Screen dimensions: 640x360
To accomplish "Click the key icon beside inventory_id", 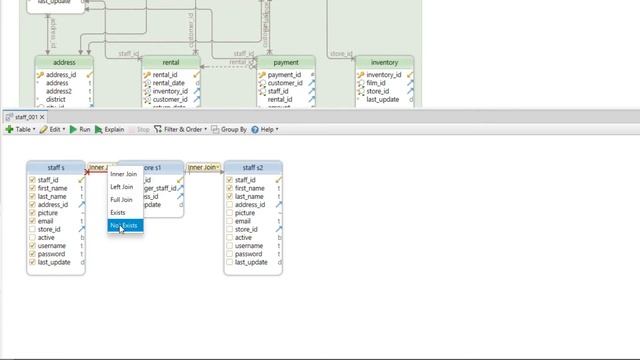I will click(361, 75).
